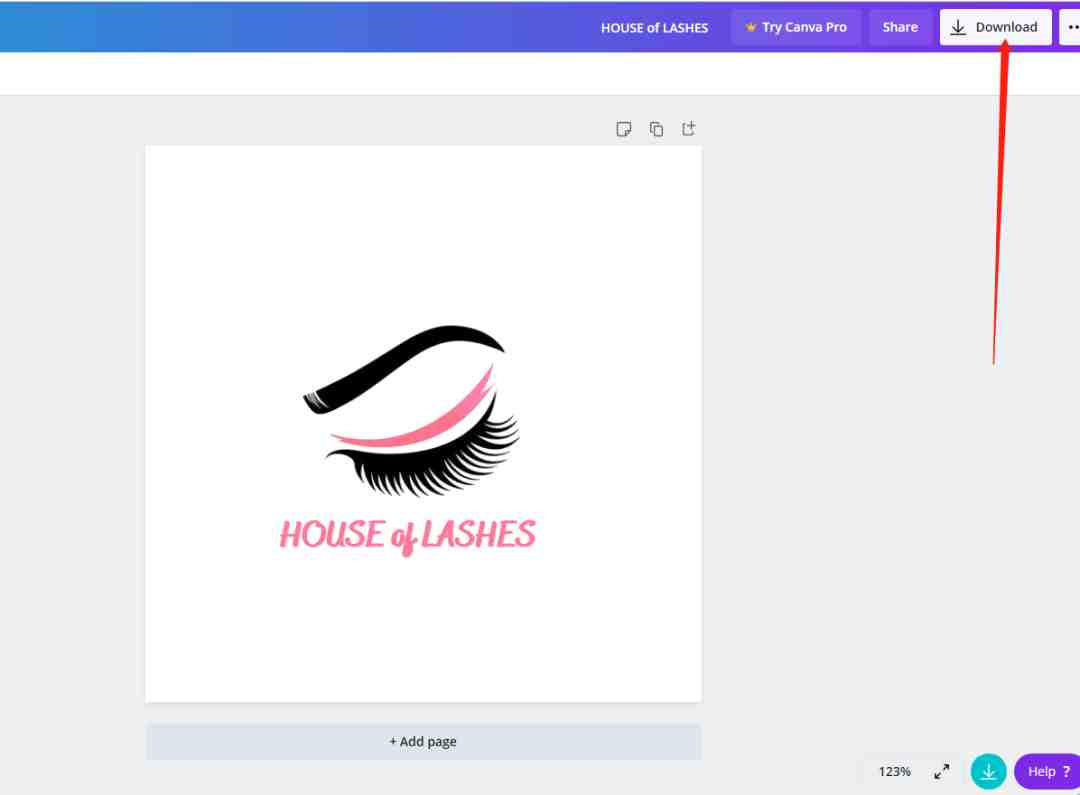Open the three-dot more options menu
Viewport: 1080px width, 795px height.
tap(1070, 28)
